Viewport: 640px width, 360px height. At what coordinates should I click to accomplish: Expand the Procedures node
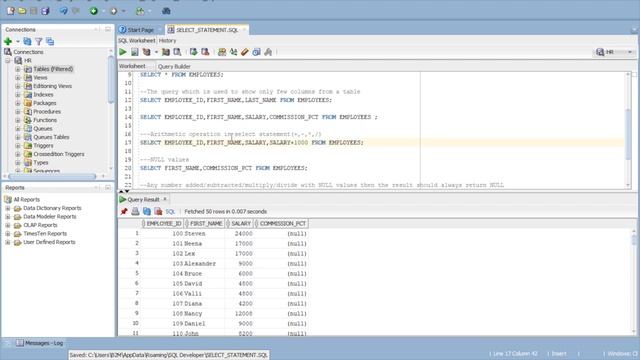[x=18, y=111]
